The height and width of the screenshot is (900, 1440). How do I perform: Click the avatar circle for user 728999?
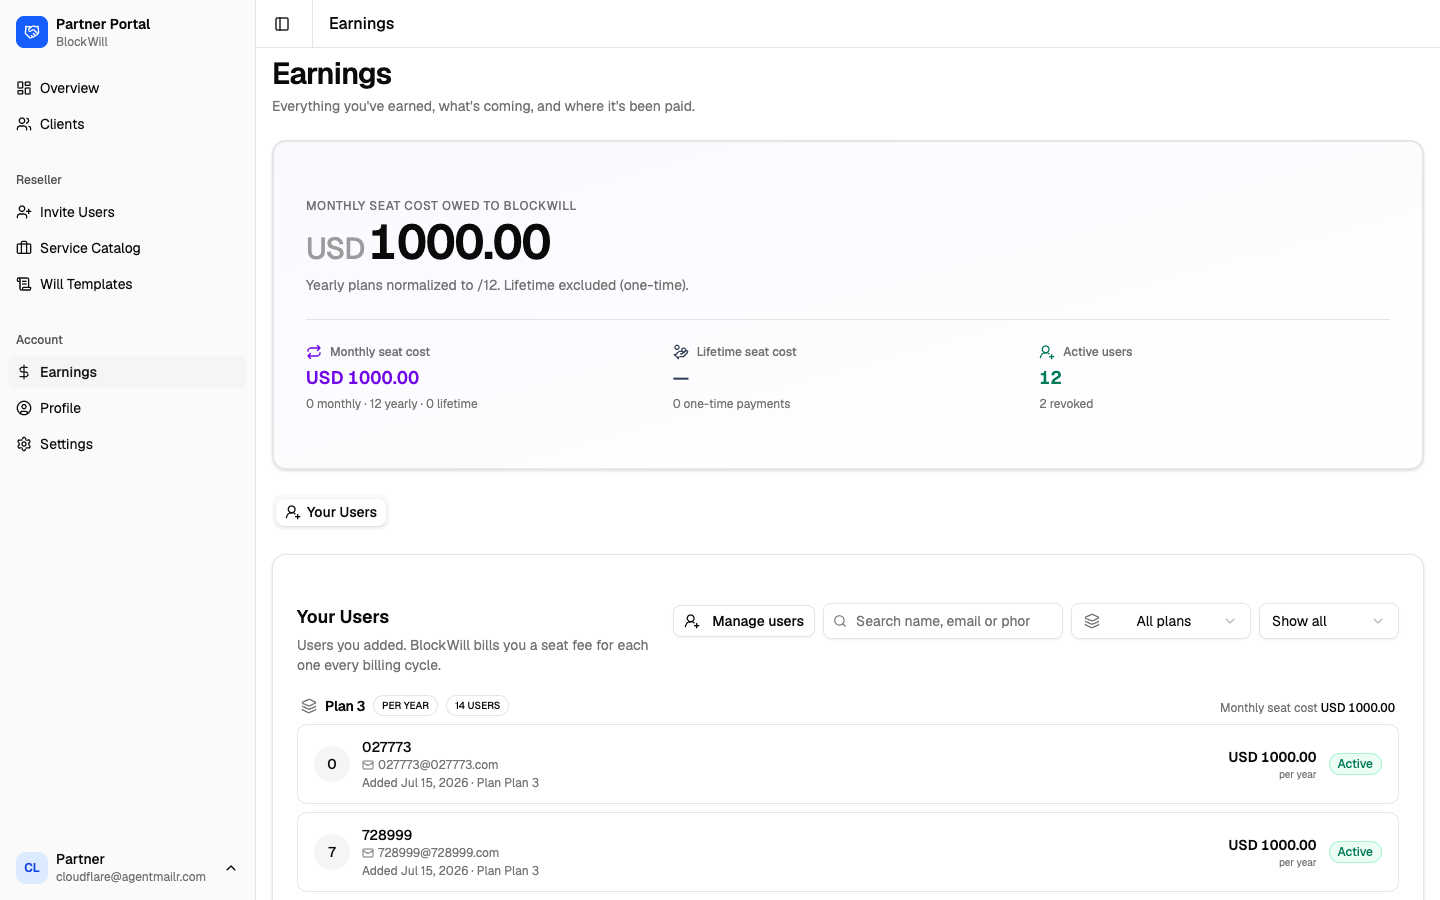pyautogui.click(x=332, y=852)
